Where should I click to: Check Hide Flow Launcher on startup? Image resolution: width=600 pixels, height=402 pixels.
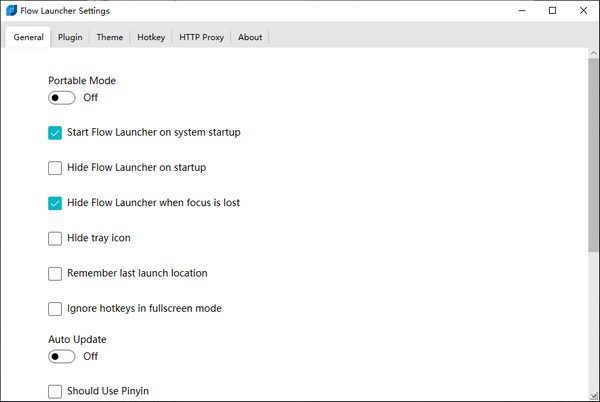[55, 168]
